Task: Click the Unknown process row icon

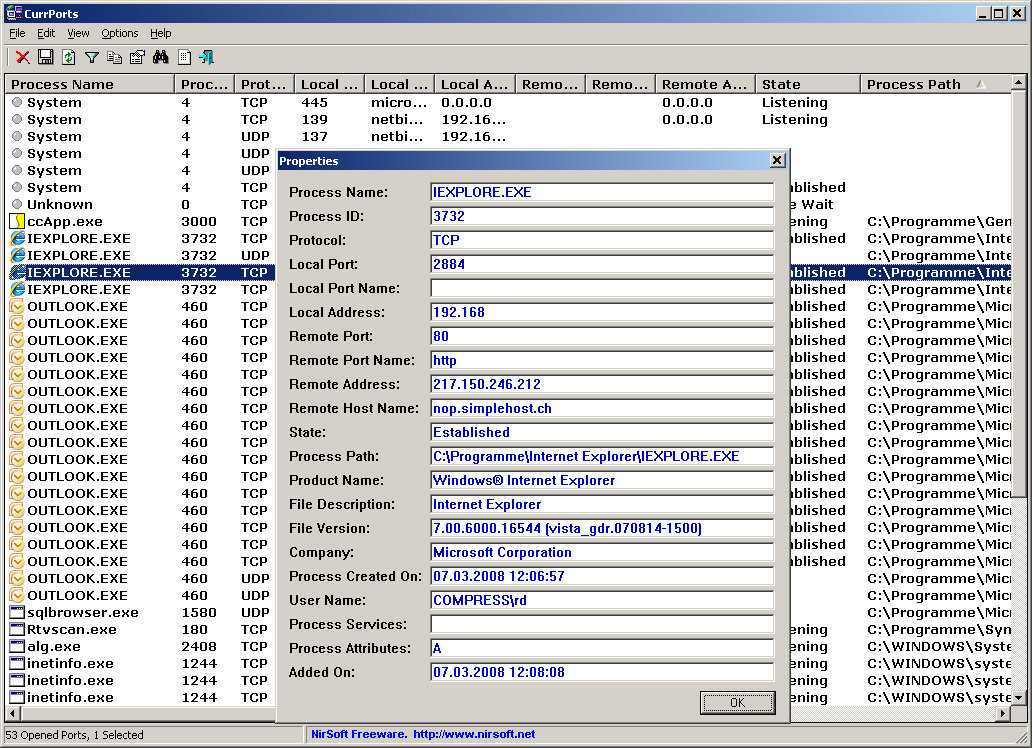Action: (17, 204)
